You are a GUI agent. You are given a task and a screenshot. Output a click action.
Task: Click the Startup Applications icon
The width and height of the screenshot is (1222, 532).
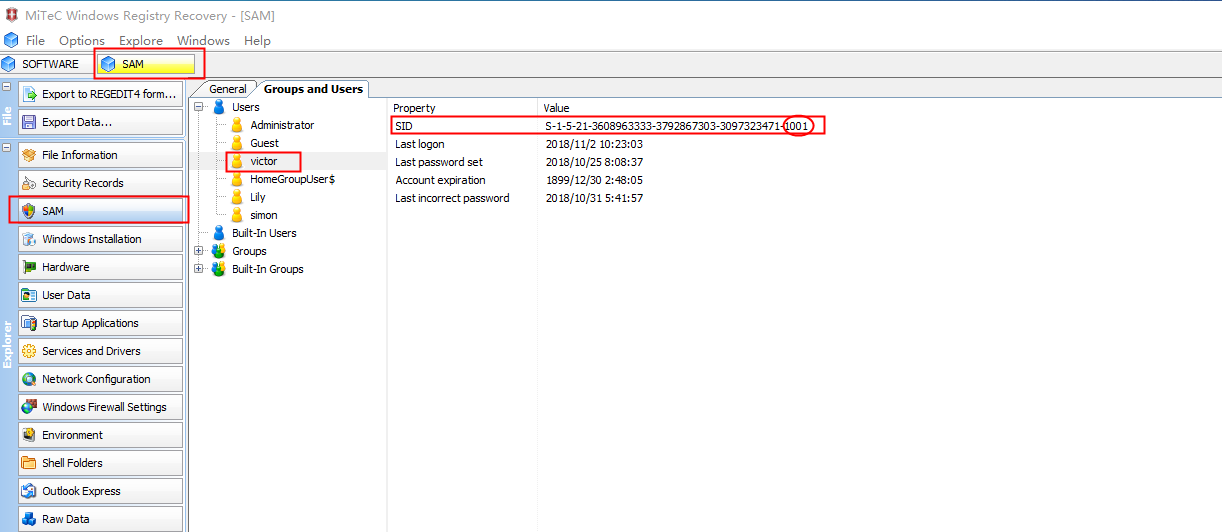29,323
